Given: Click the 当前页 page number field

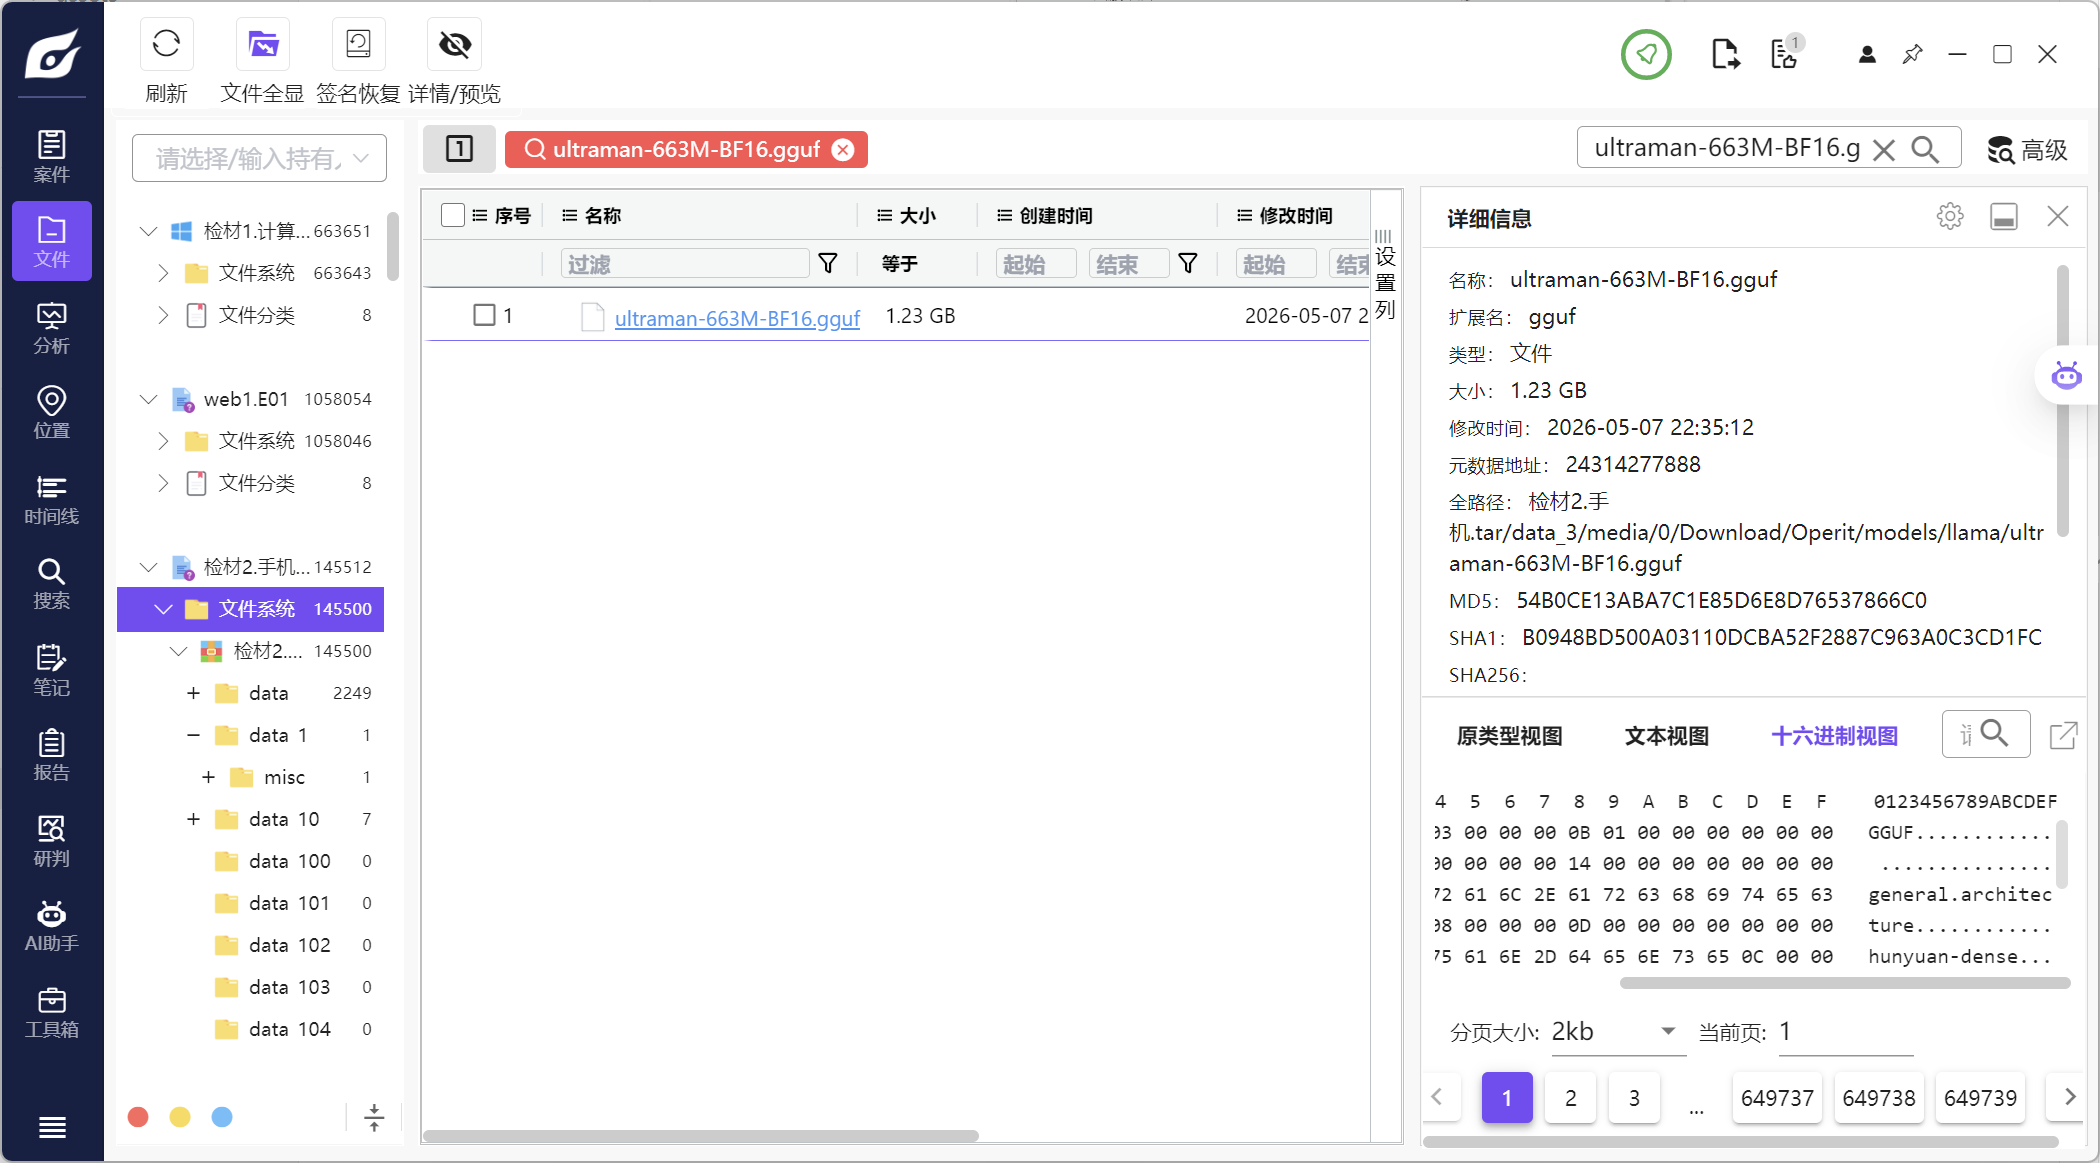Looking at the screenshot, I should coord(1846,1032).
